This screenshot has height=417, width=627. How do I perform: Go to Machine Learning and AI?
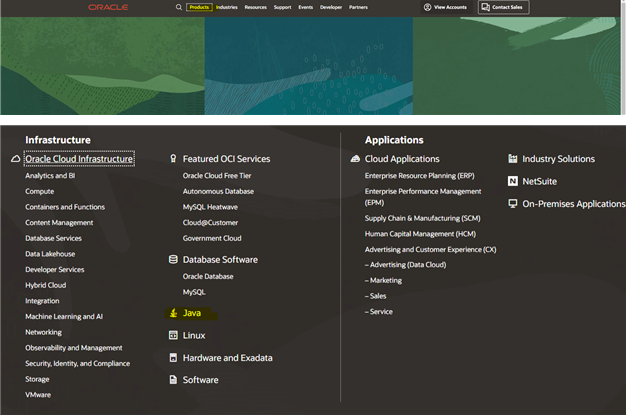point(64,316)
